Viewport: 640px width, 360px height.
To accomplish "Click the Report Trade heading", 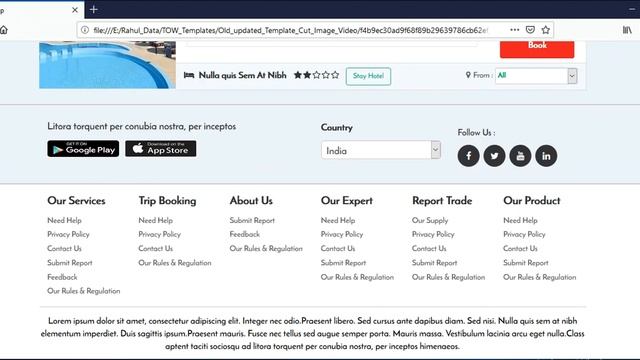I will 442,201.
